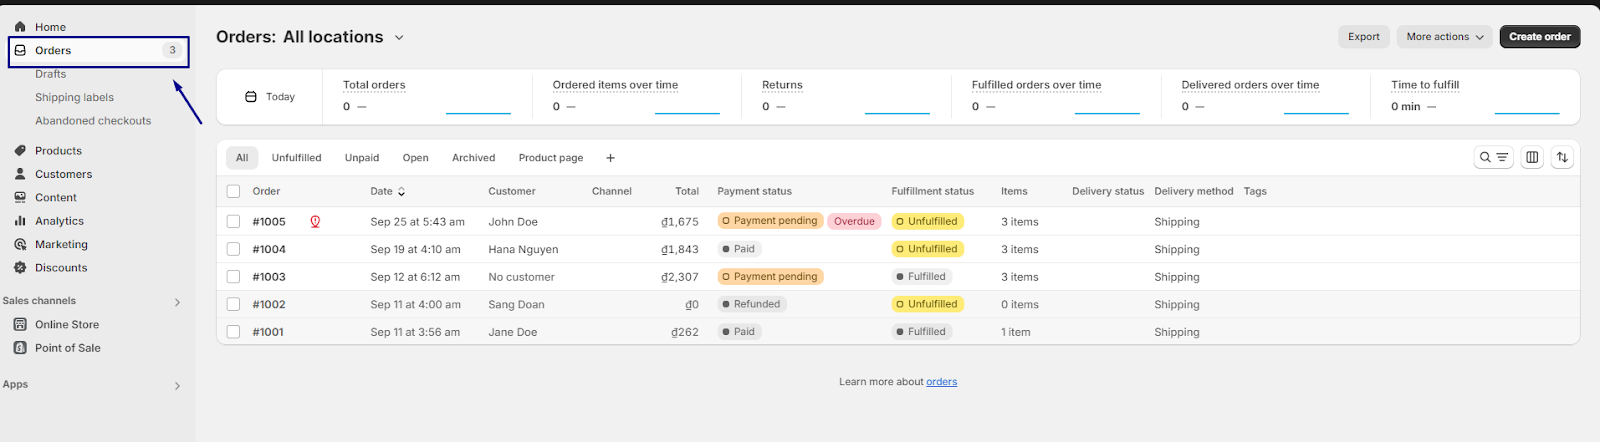Image resolution: width=1600 pixels, height=442 pixels.
Task: Switch to the Unpaid tab
Action: (x=362, y=158)
